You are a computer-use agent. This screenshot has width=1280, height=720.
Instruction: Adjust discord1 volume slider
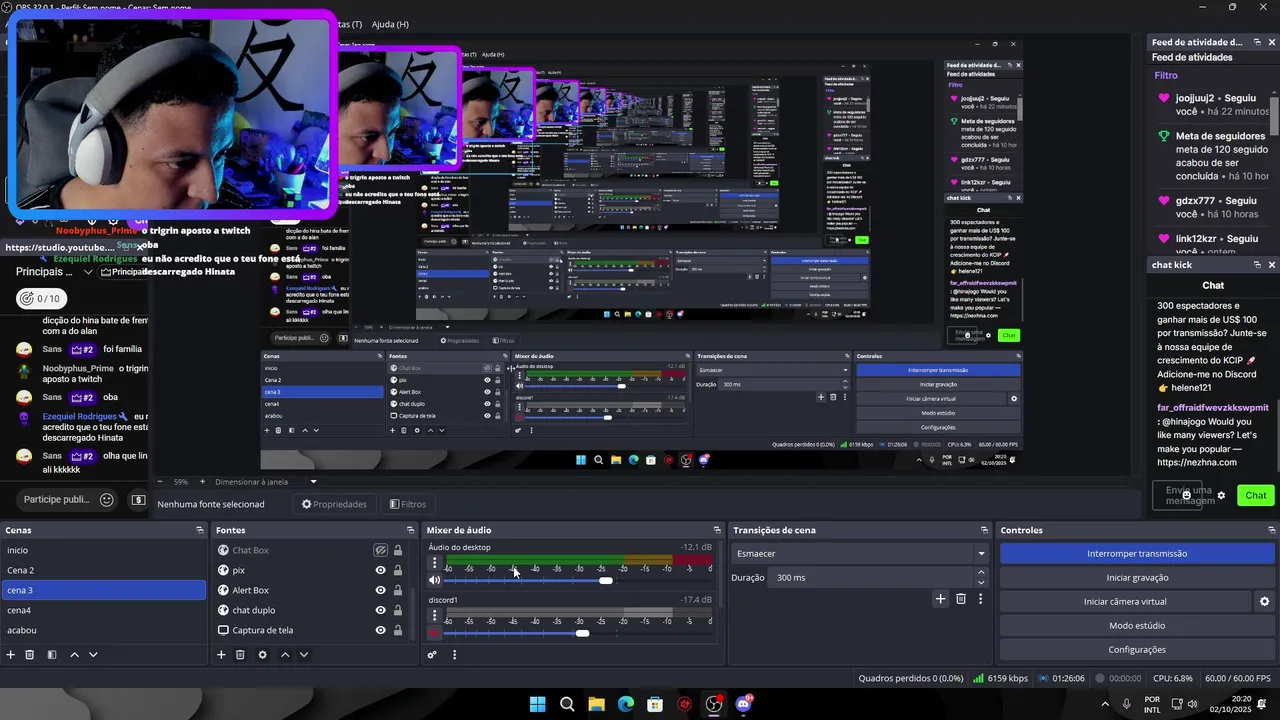tap(583, 633)
